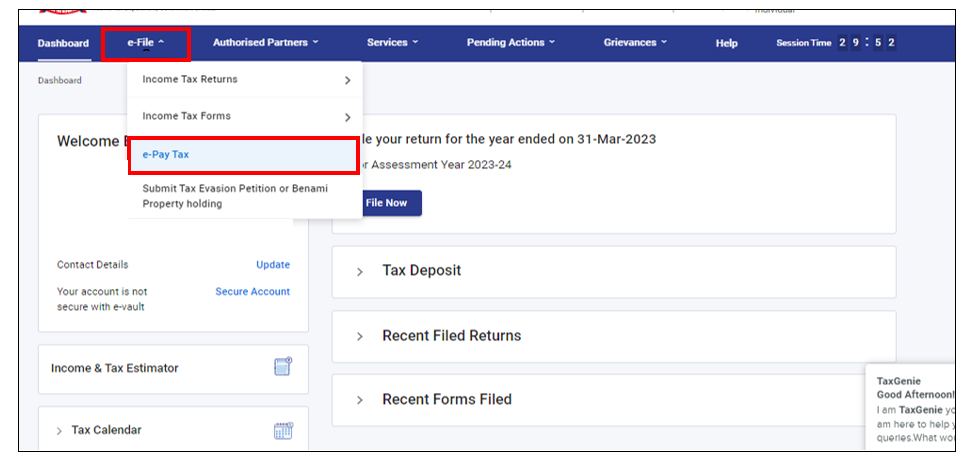This screenshot has width=970, height=467.
Task: Open the Pending Actions dropdown
Action: [x=510, y=43]
